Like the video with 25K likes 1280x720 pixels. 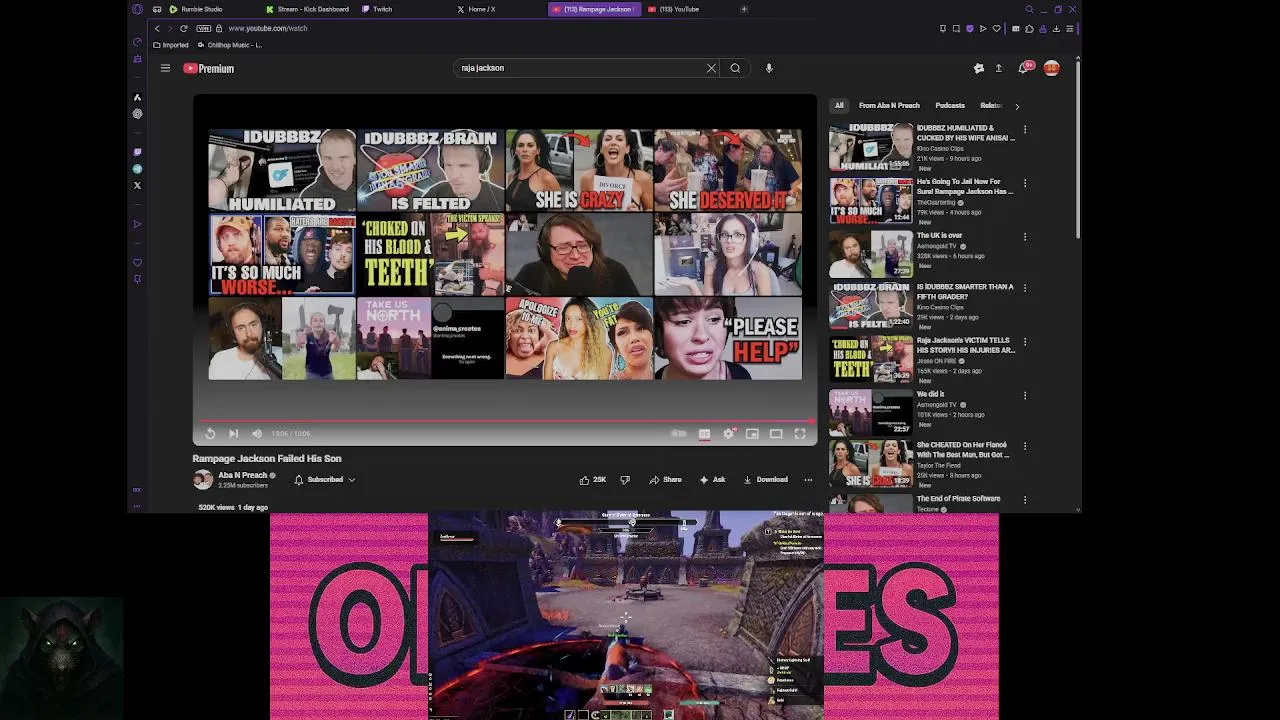[x=592, y=479]
